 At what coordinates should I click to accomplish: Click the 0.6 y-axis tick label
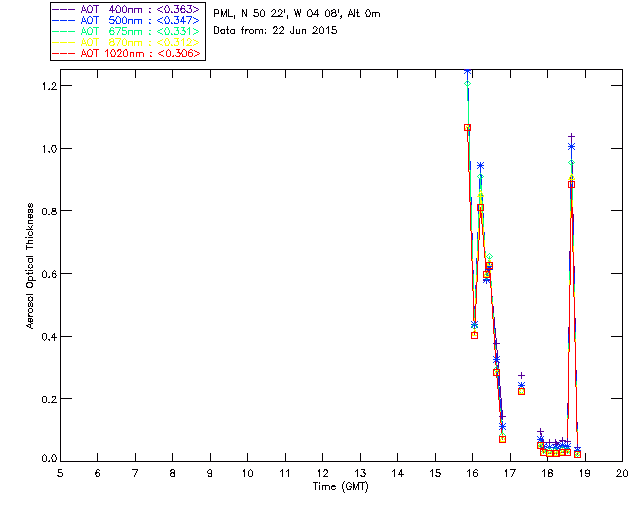point(49,274)
